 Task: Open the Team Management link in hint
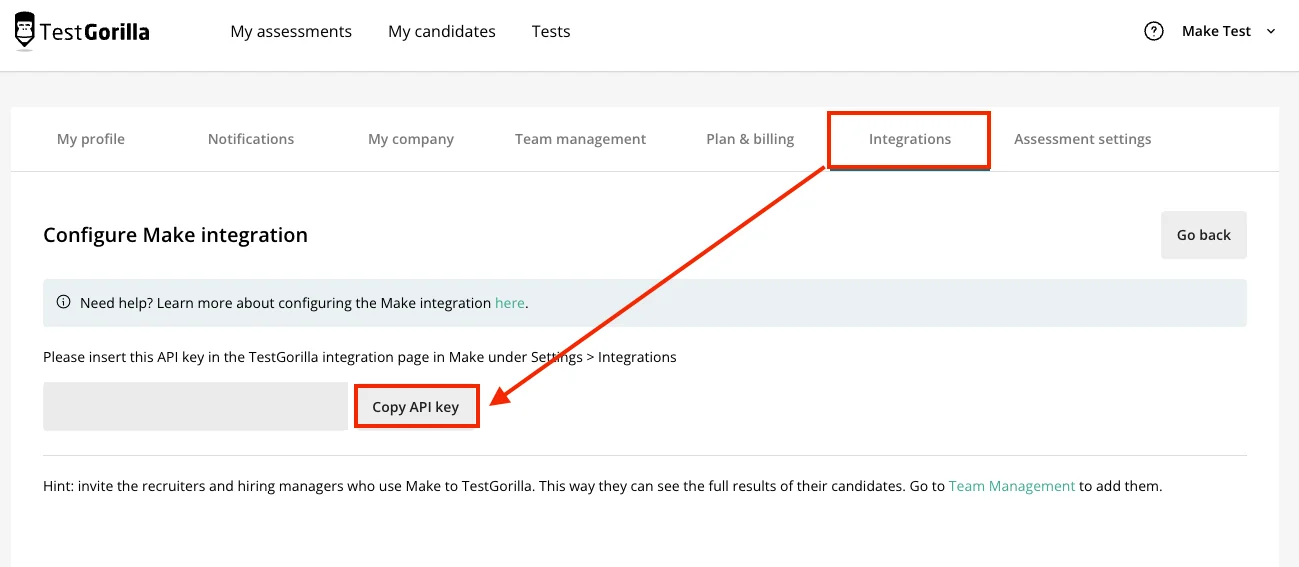[x=1012, y=486]
